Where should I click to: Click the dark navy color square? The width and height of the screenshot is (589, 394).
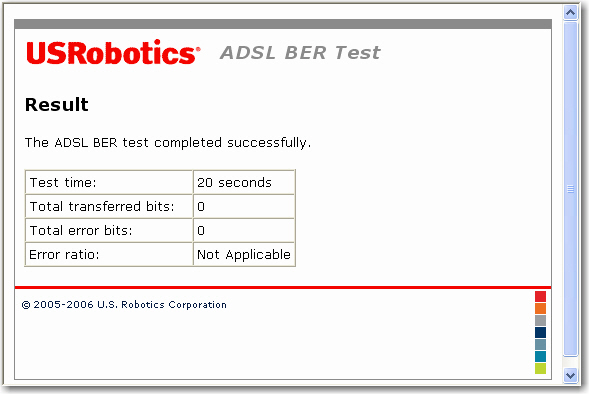coord(540,332)
